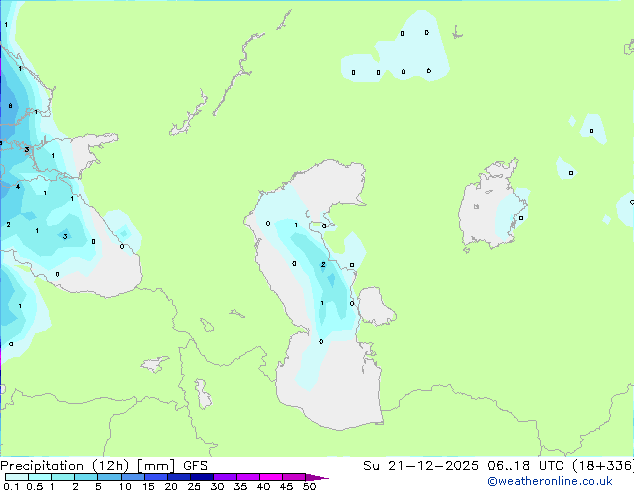Click the 'Precipitation (12h) [mm] GFS' title
Screen dimensions: 634x490
click(x=104, y=466)
